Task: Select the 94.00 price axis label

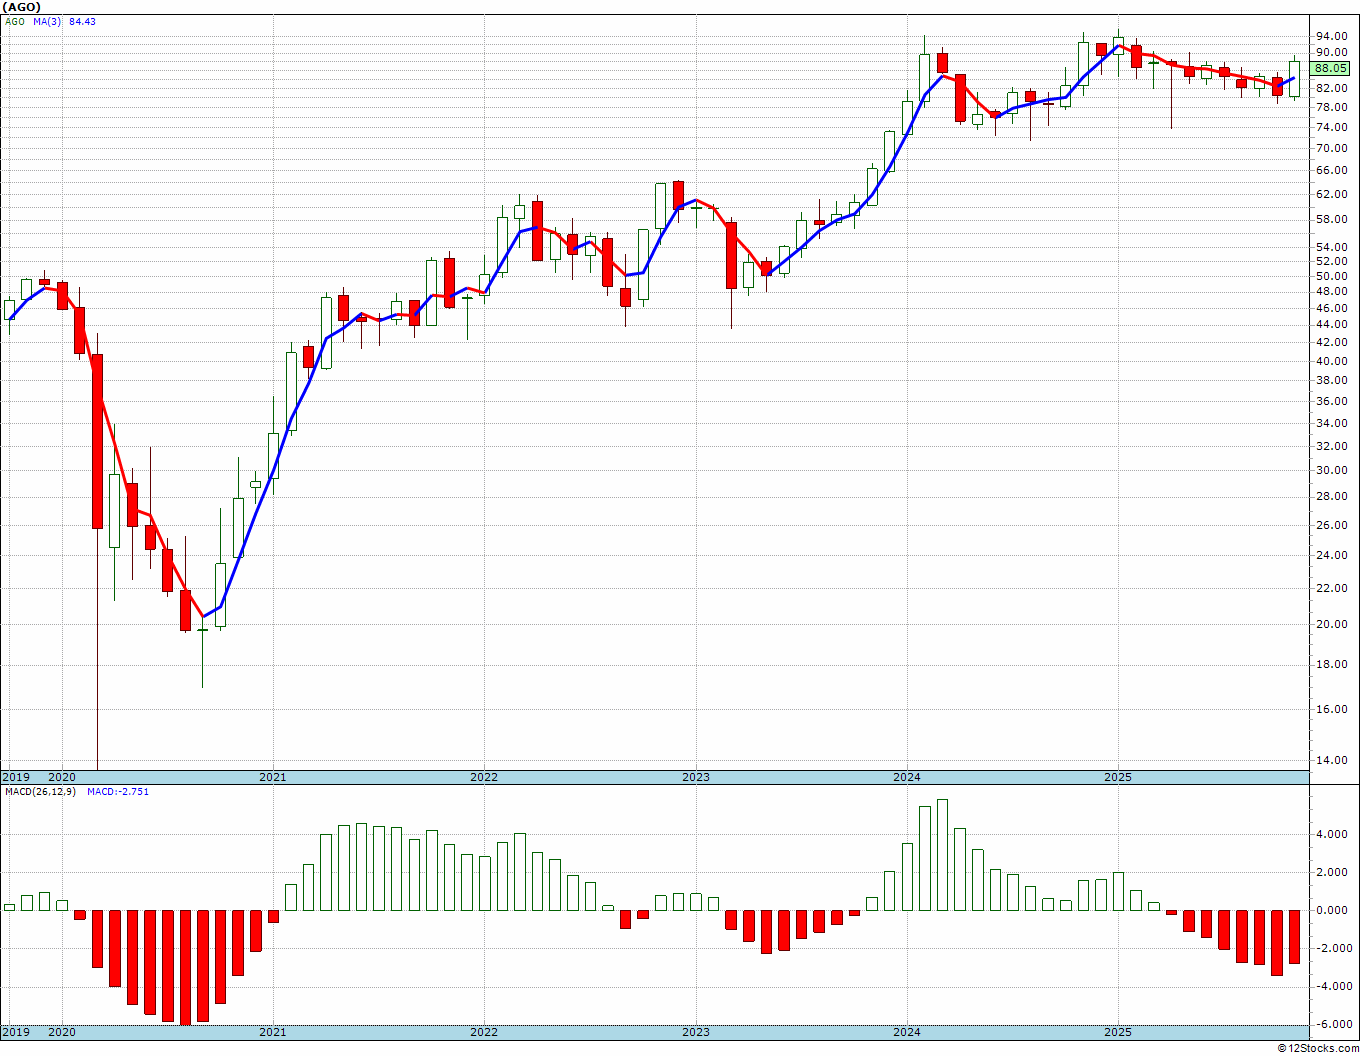Action: tap(1331, 35)
